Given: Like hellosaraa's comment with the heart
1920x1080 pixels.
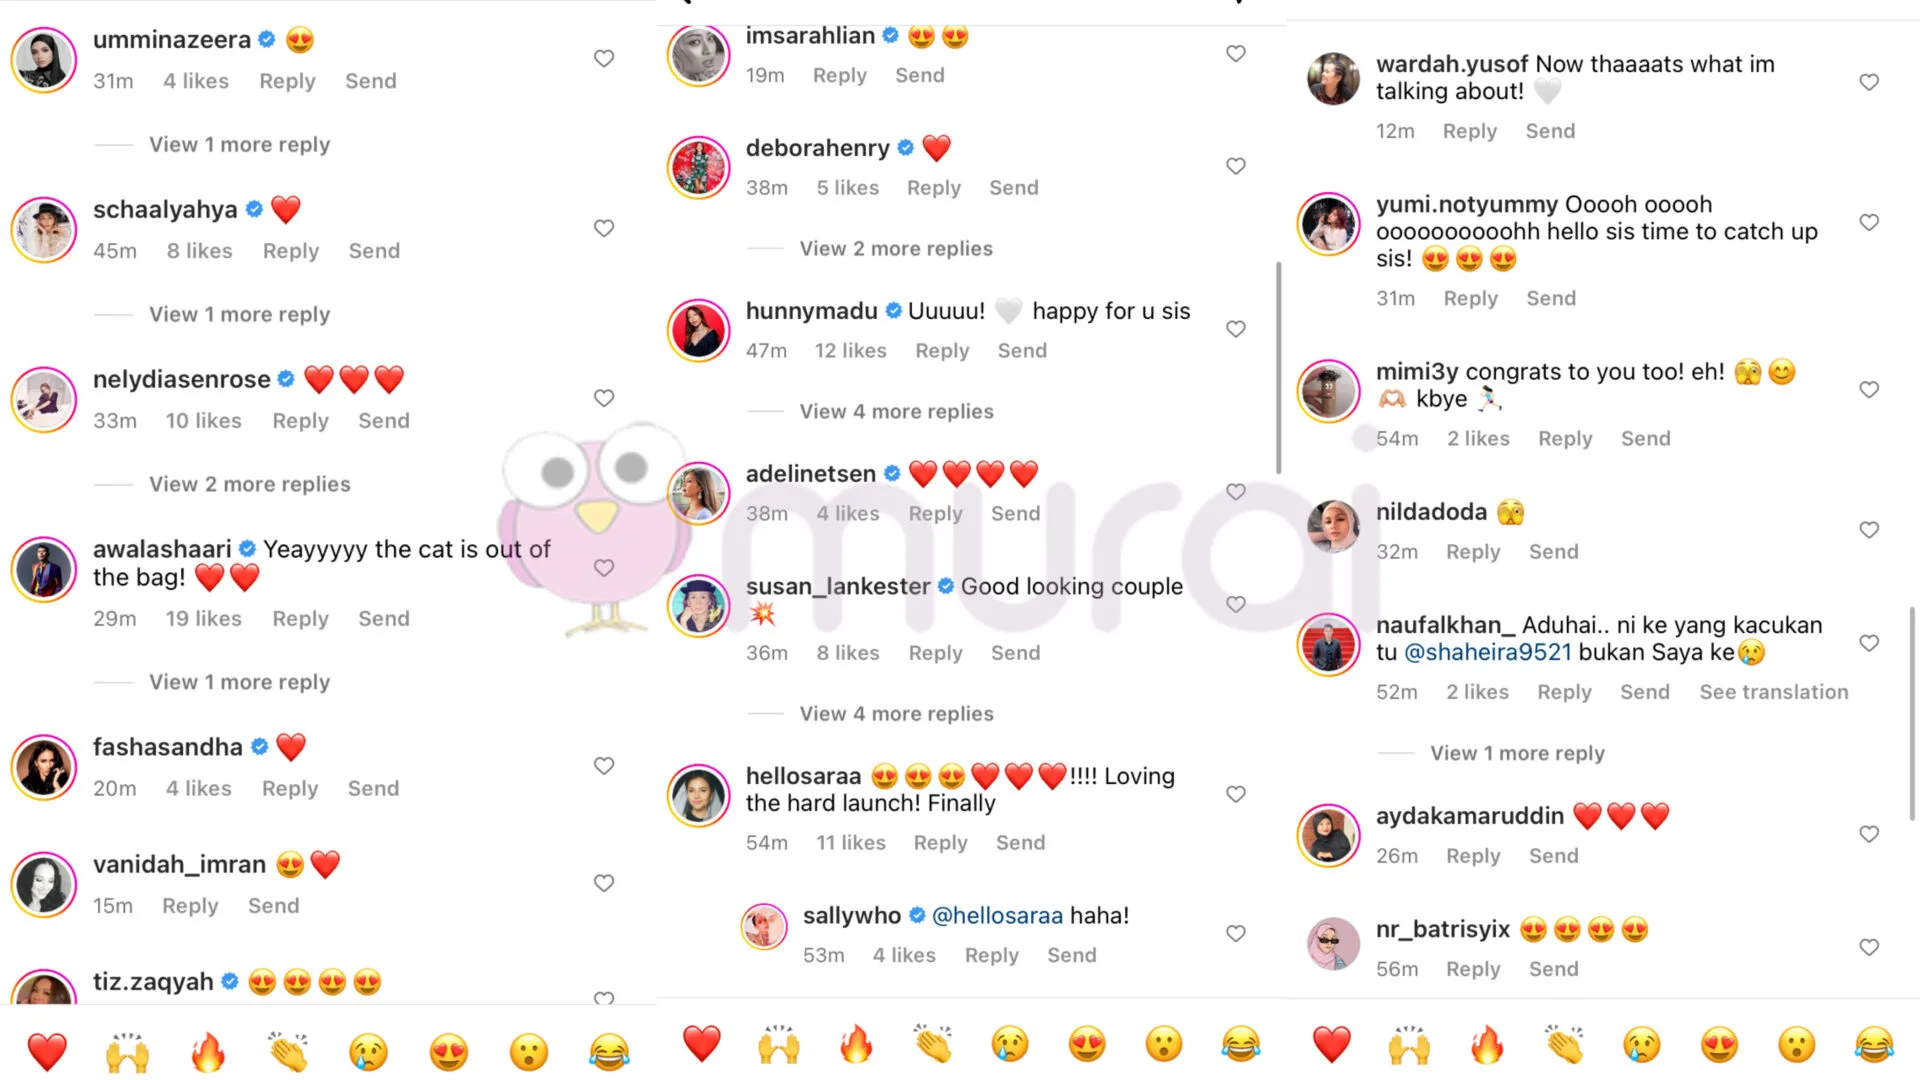Looking at the screenshot, I should click(1236, 794).
